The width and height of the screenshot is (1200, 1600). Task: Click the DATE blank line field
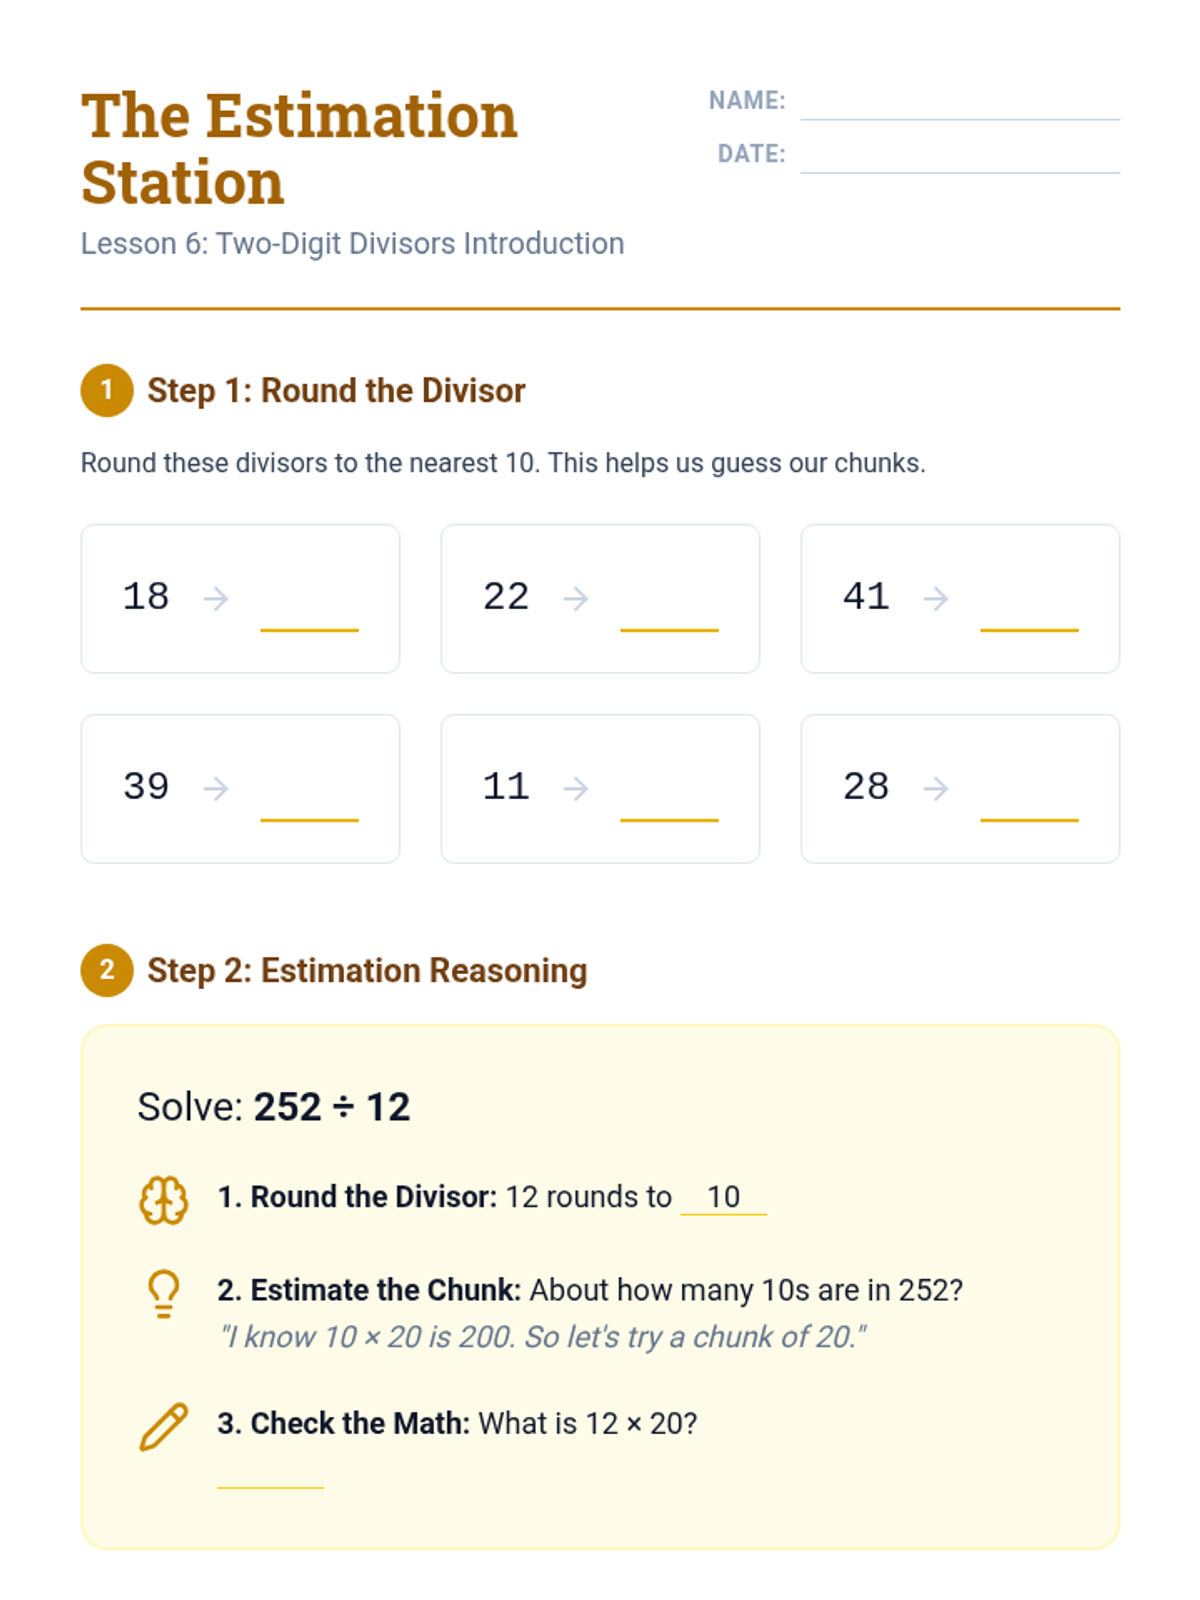960,154
